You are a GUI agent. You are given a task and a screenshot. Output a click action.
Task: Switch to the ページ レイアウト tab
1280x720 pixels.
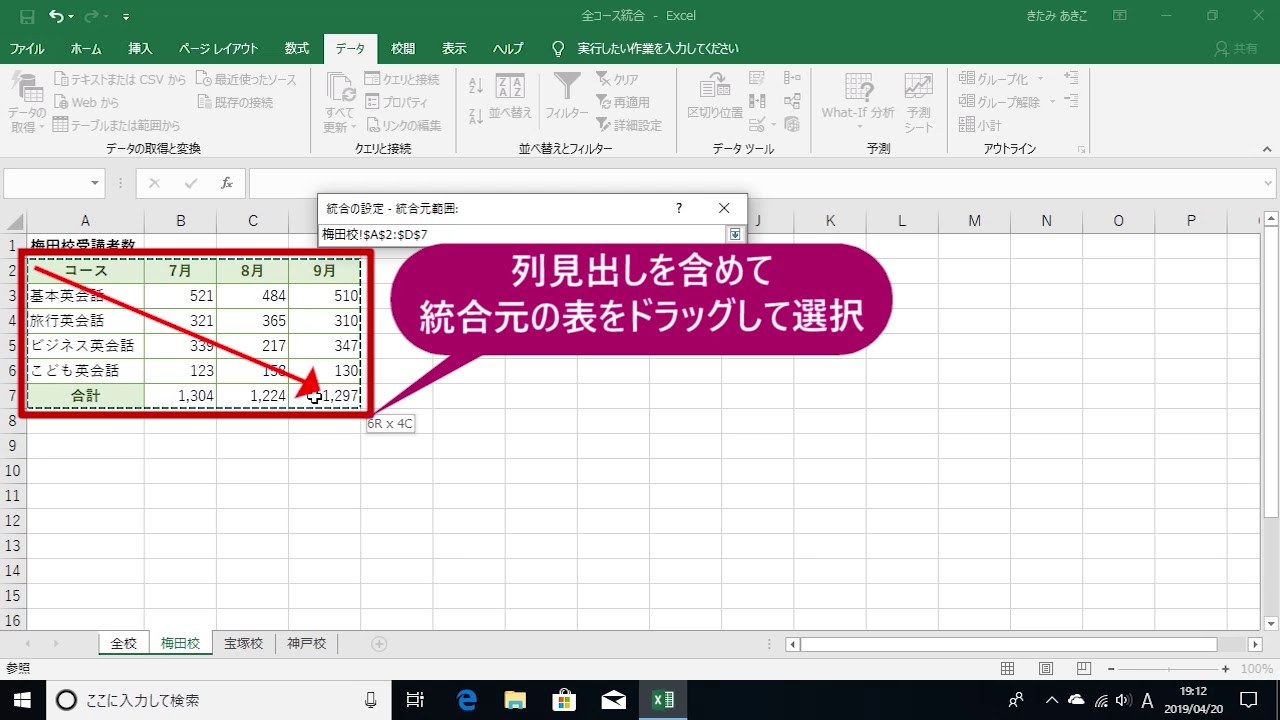(218, 49)
